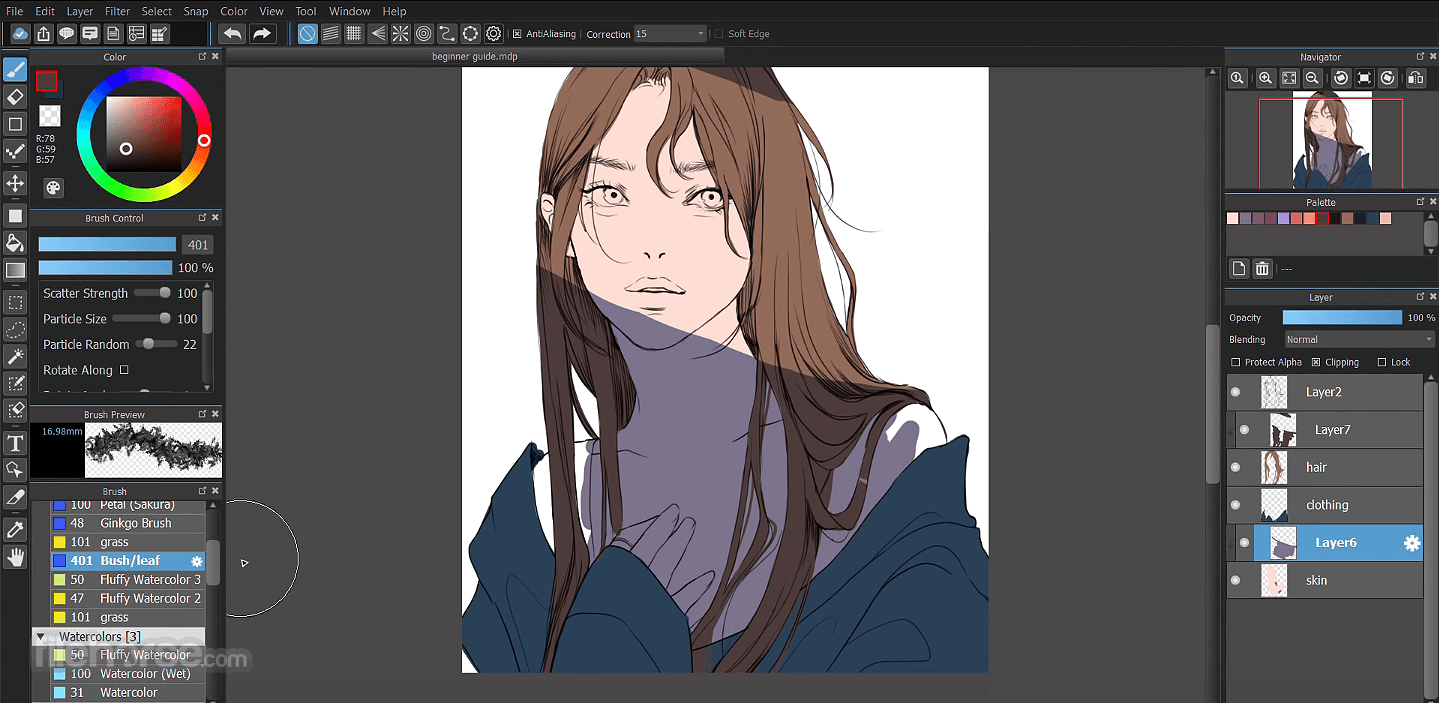The width and height of the screenshot is (1439, 703).
Task: Open the cloud save icon
Action: pyautogui.click(x=20, y=34)
